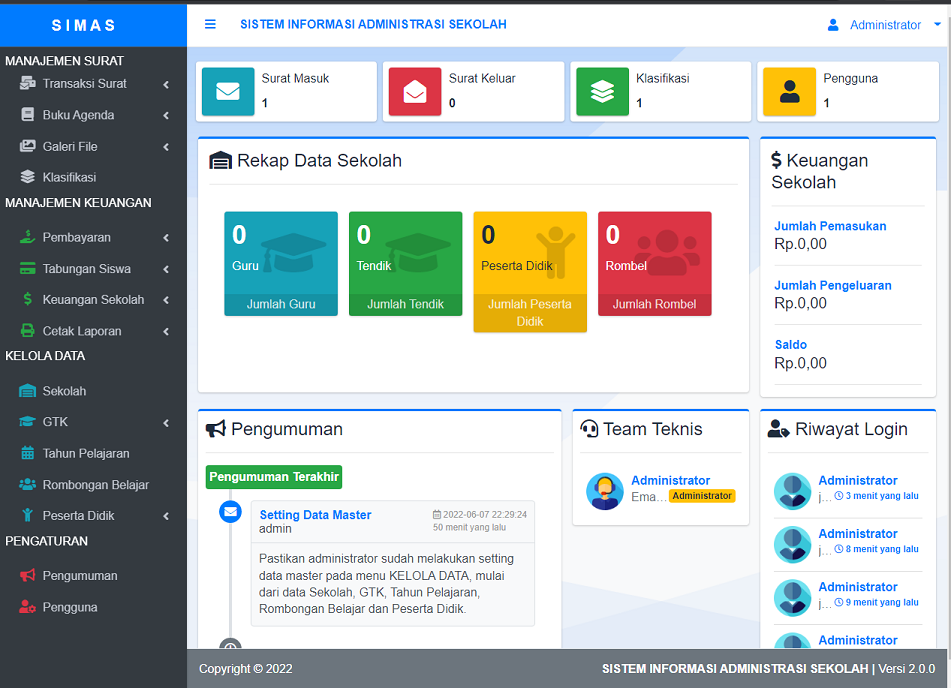Click the Team Teknis administrator avatar
Image resolution: width=951 pixels, height=688 pixels.
click(605, 491)
